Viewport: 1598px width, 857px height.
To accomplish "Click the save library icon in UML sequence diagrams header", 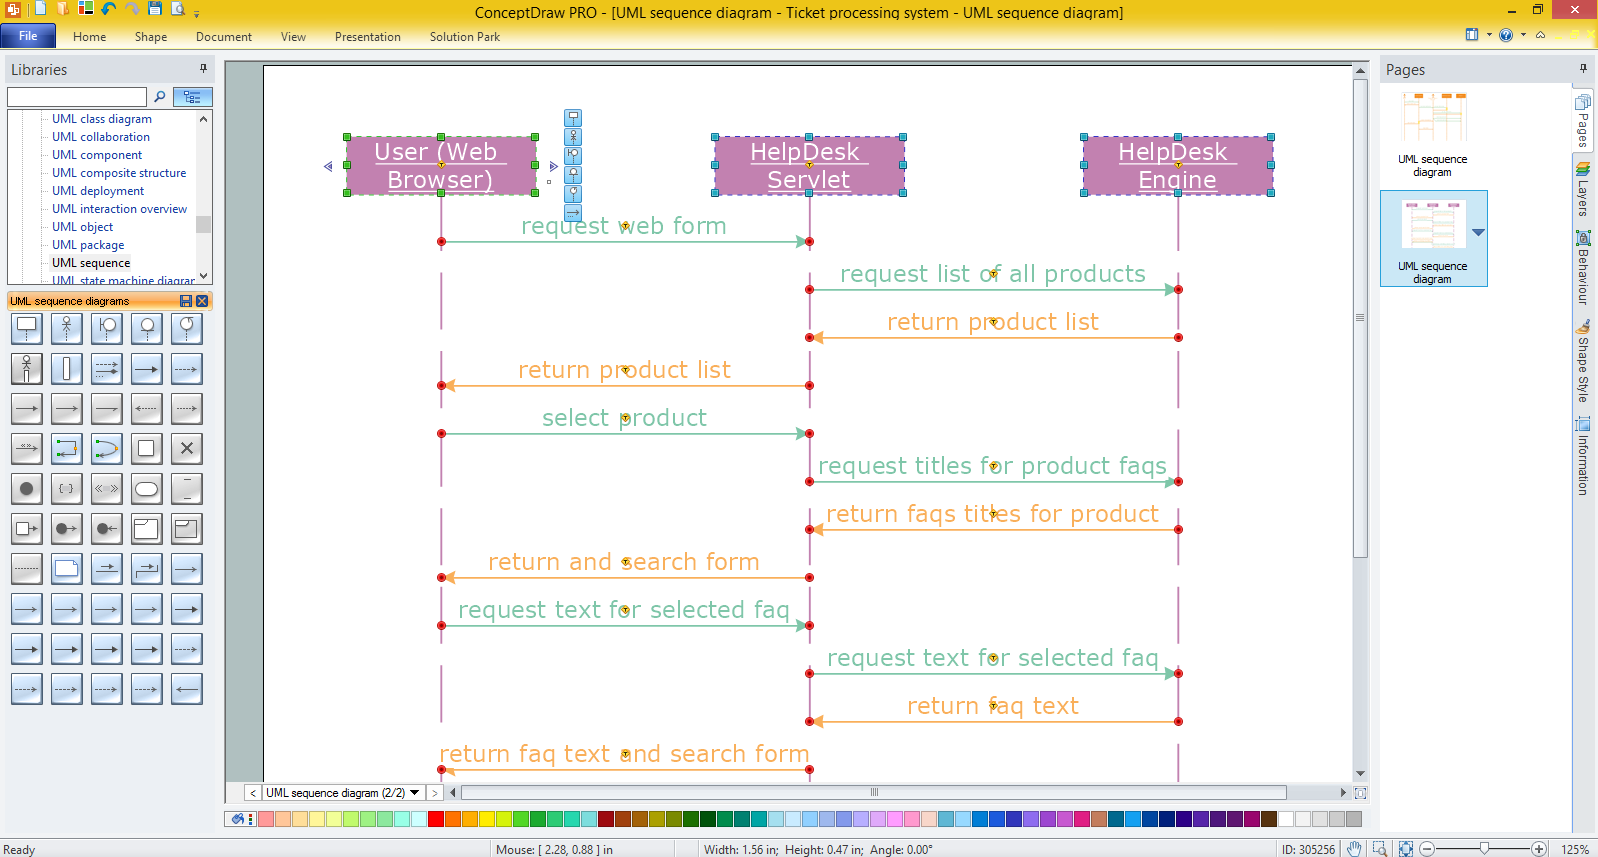I will point(186,301).
